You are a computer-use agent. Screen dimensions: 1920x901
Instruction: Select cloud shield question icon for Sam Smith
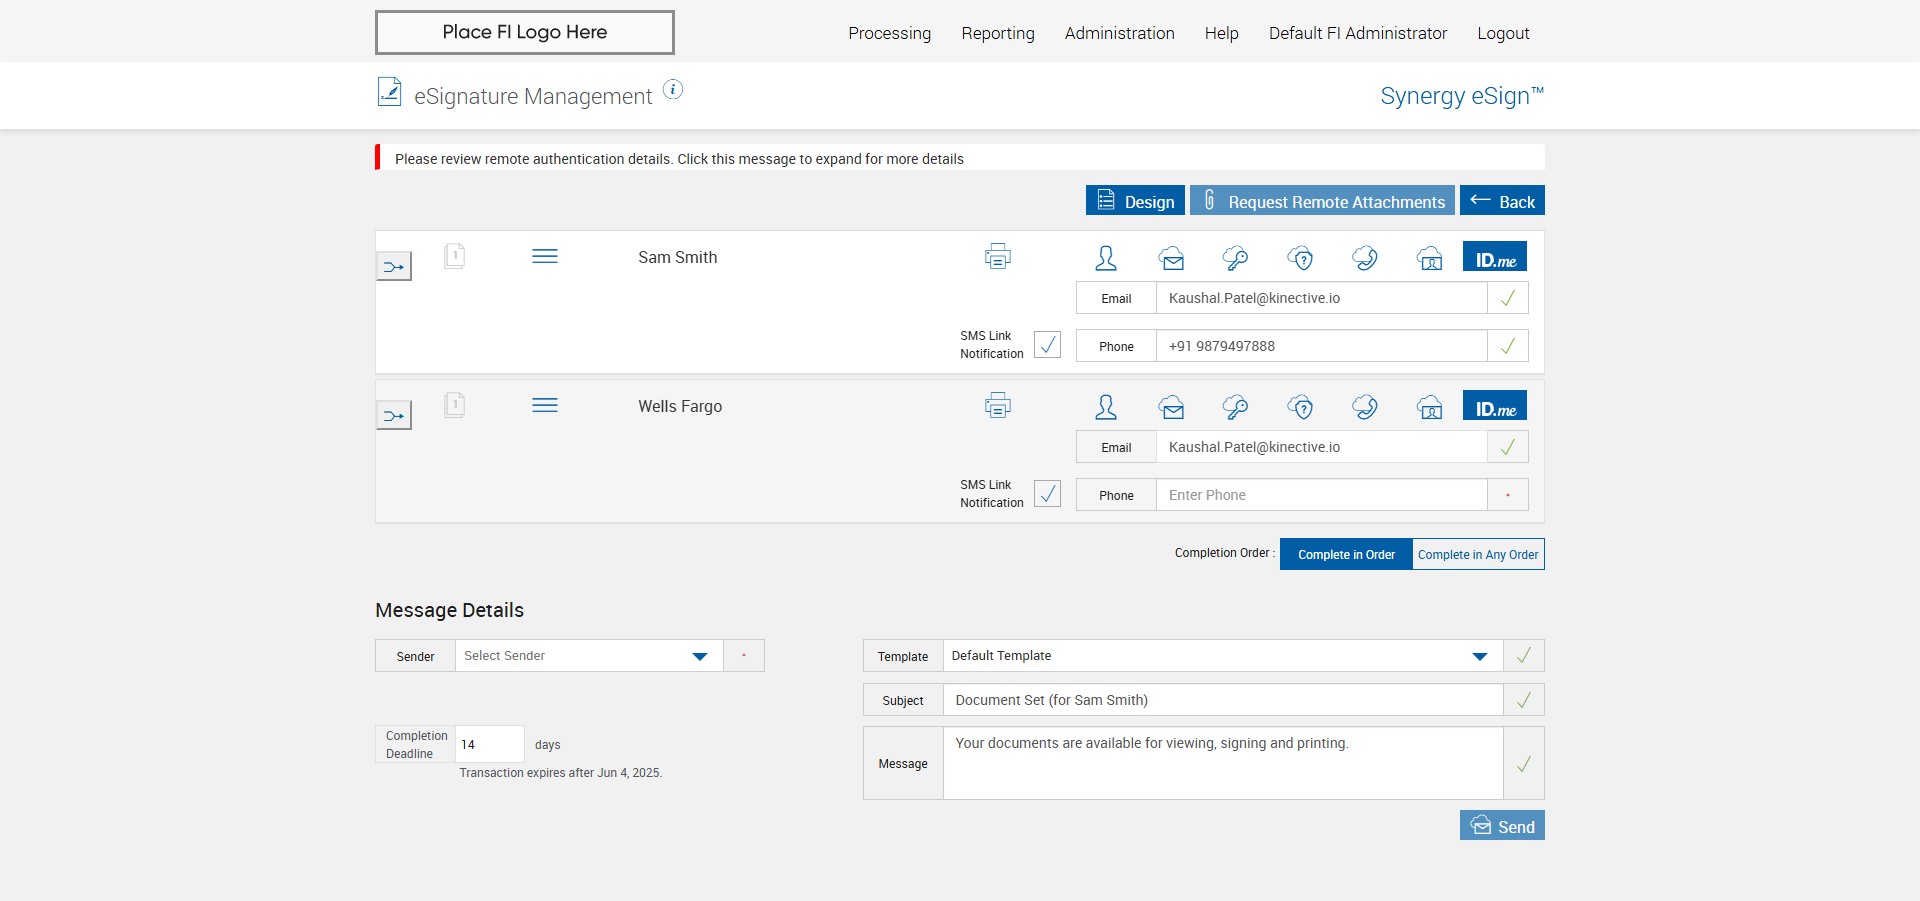point(1300,259)
